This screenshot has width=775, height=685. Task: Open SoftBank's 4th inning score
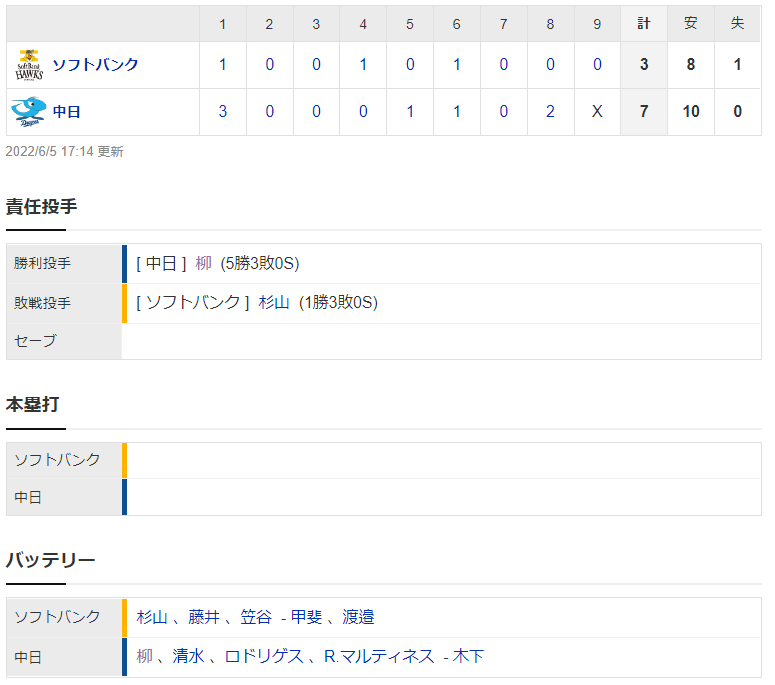click(x=363, y=65)
